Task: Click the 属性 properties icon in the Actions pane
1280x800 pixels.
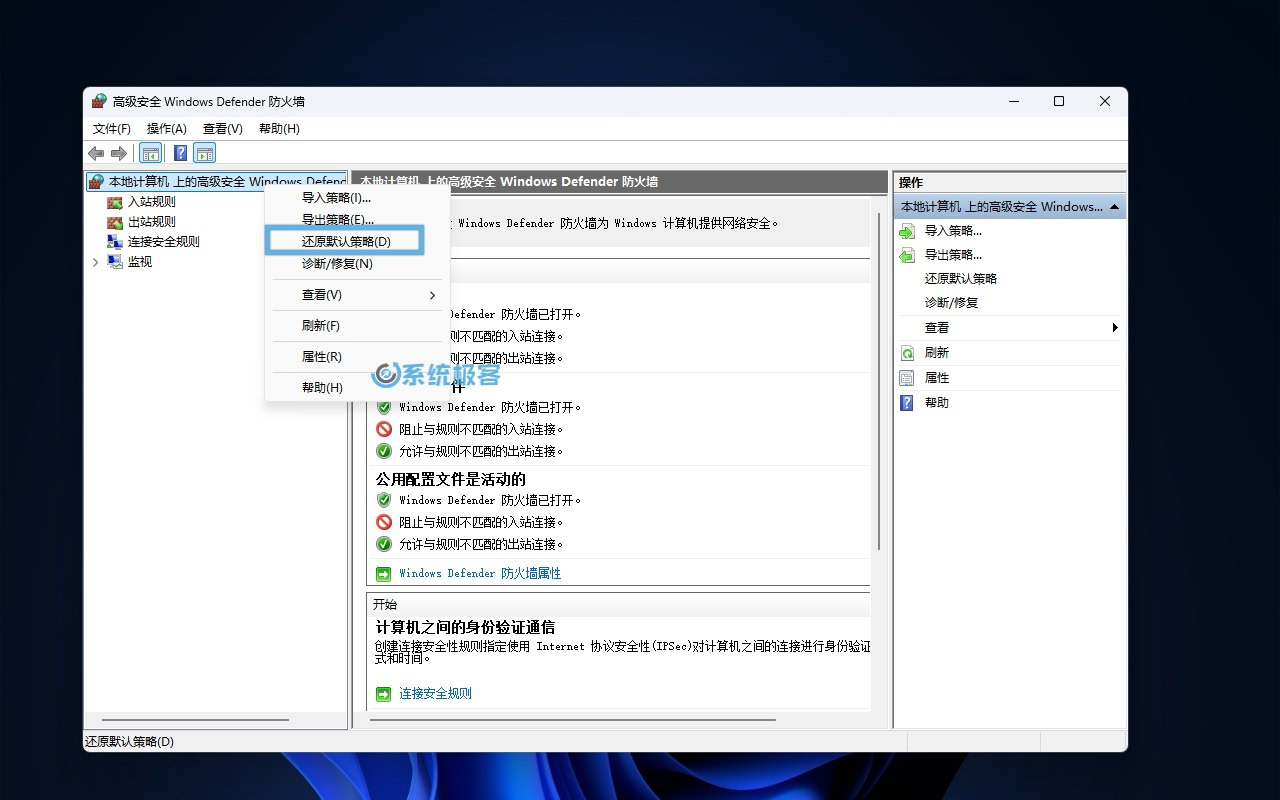Action: click(906, 377)
